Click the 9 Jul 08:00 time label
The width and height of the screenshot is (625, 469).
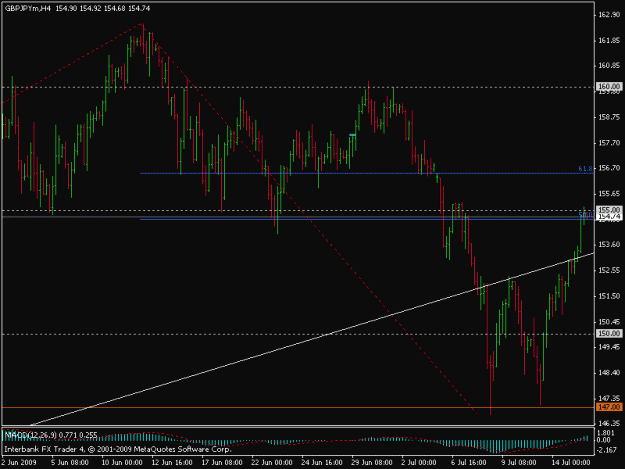pyautogui.click(x=519, y=462)
